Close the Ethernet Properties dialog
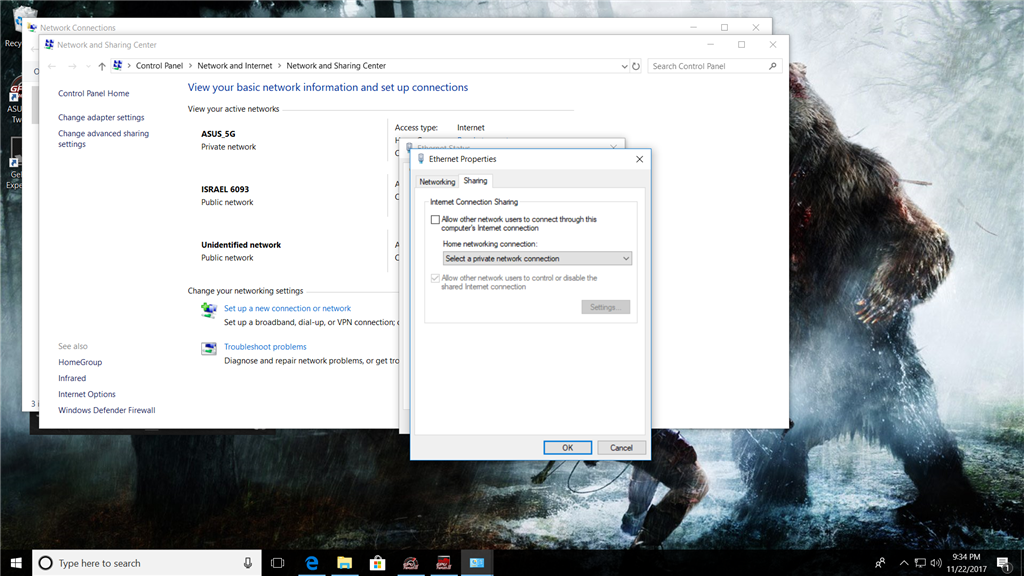 (639, 159)
